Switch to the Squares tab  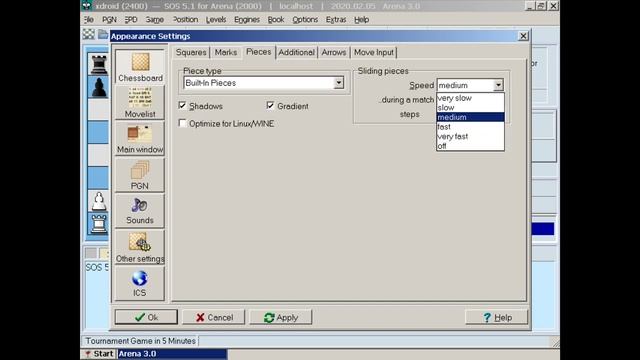coord(191,52)
